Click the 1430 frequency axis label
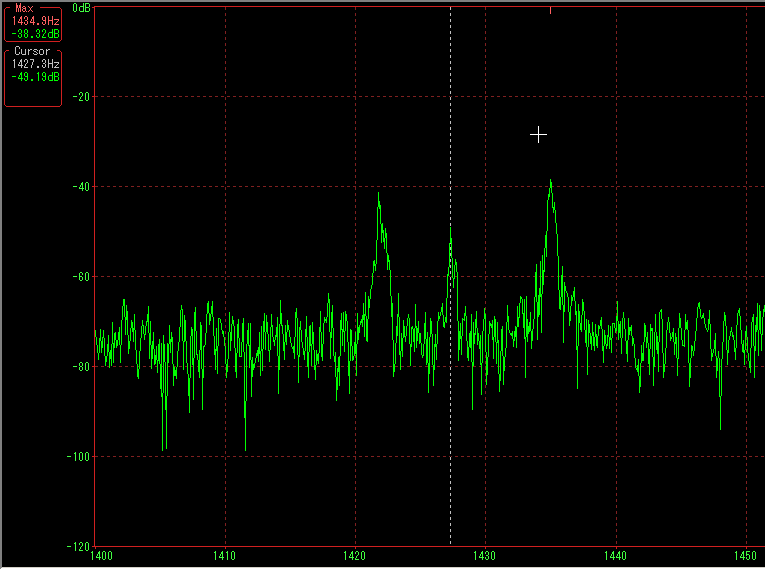Viewport: 765px width, 569px height. (x=484, y=556)
